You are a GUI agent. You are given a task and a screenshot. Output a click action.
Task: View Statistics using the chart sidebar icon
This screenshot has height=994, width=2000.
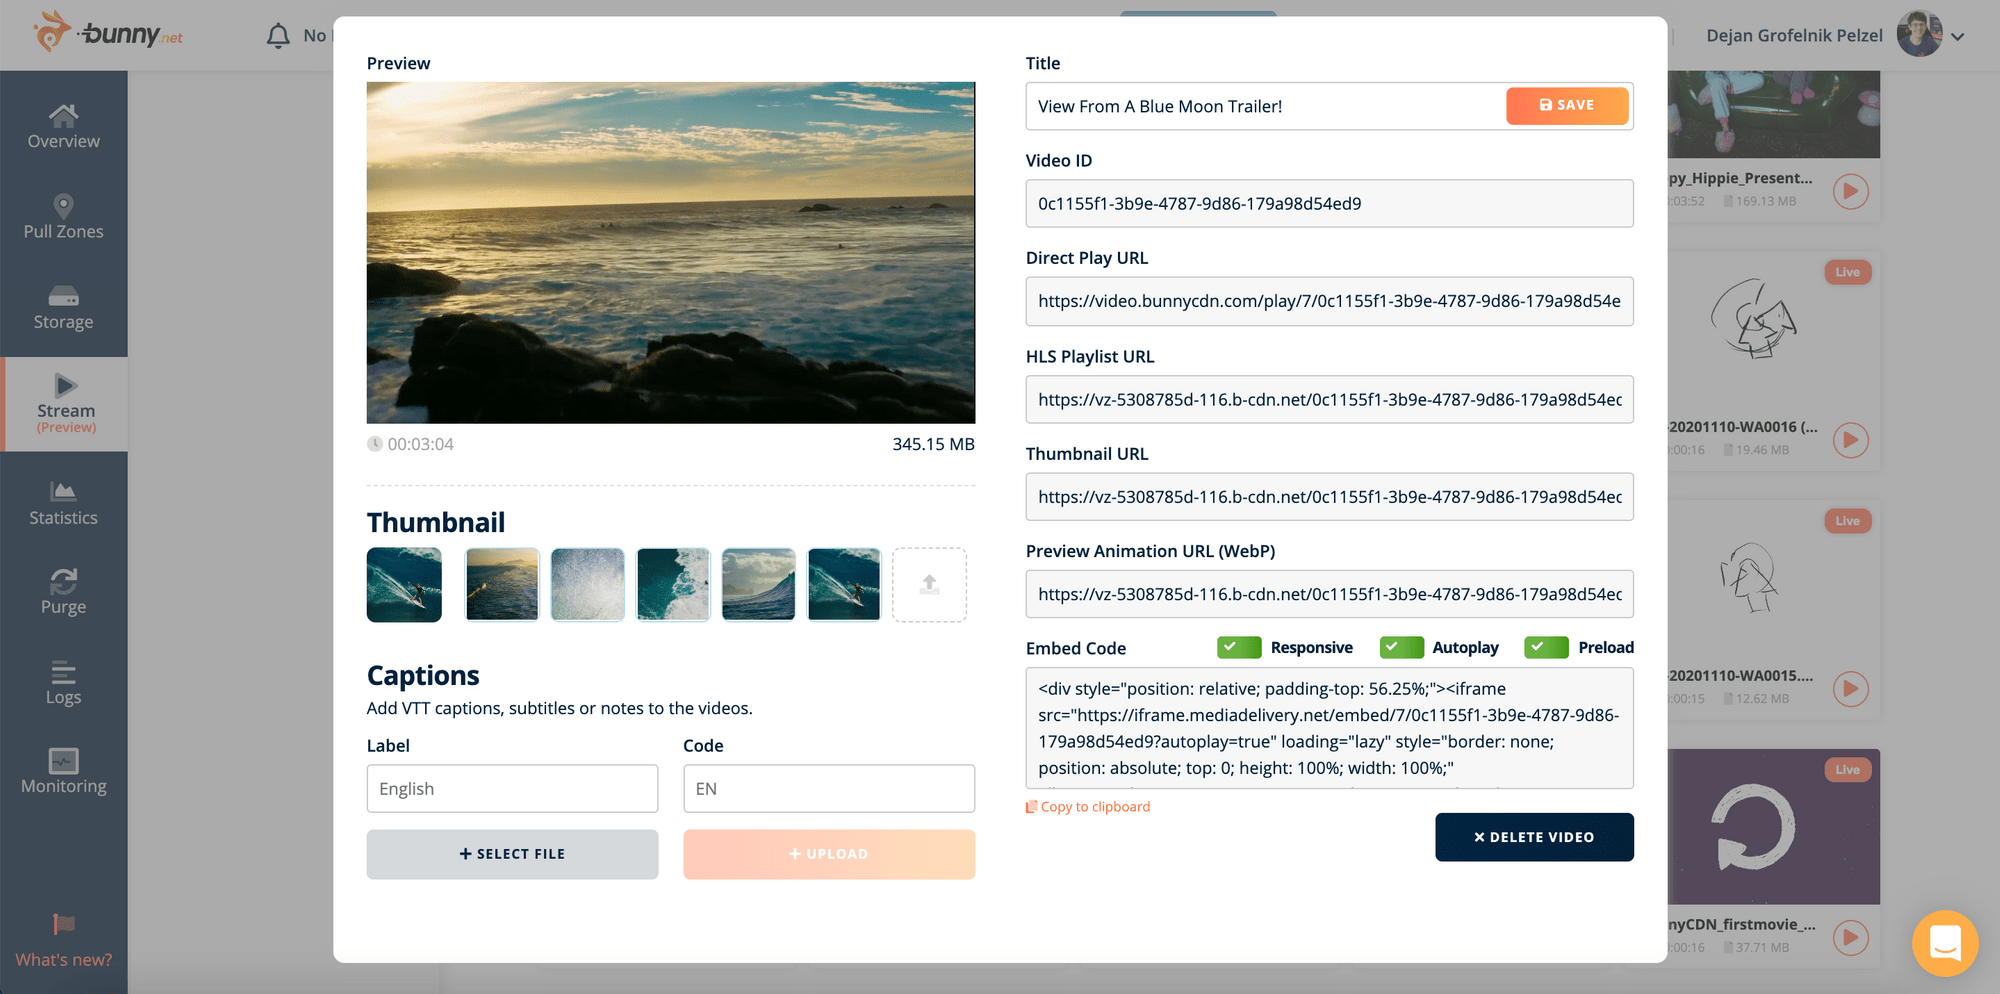(63, 501)
